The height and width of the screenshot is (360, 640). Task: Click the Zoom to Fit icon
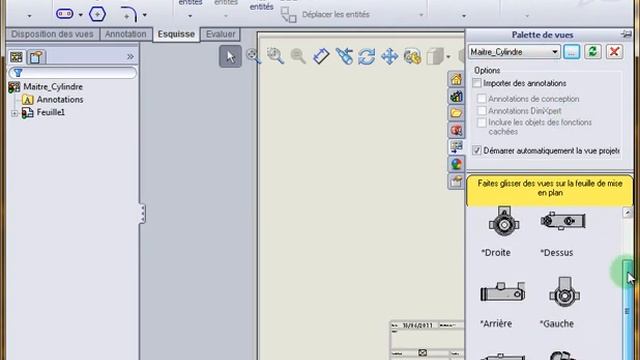253,56
